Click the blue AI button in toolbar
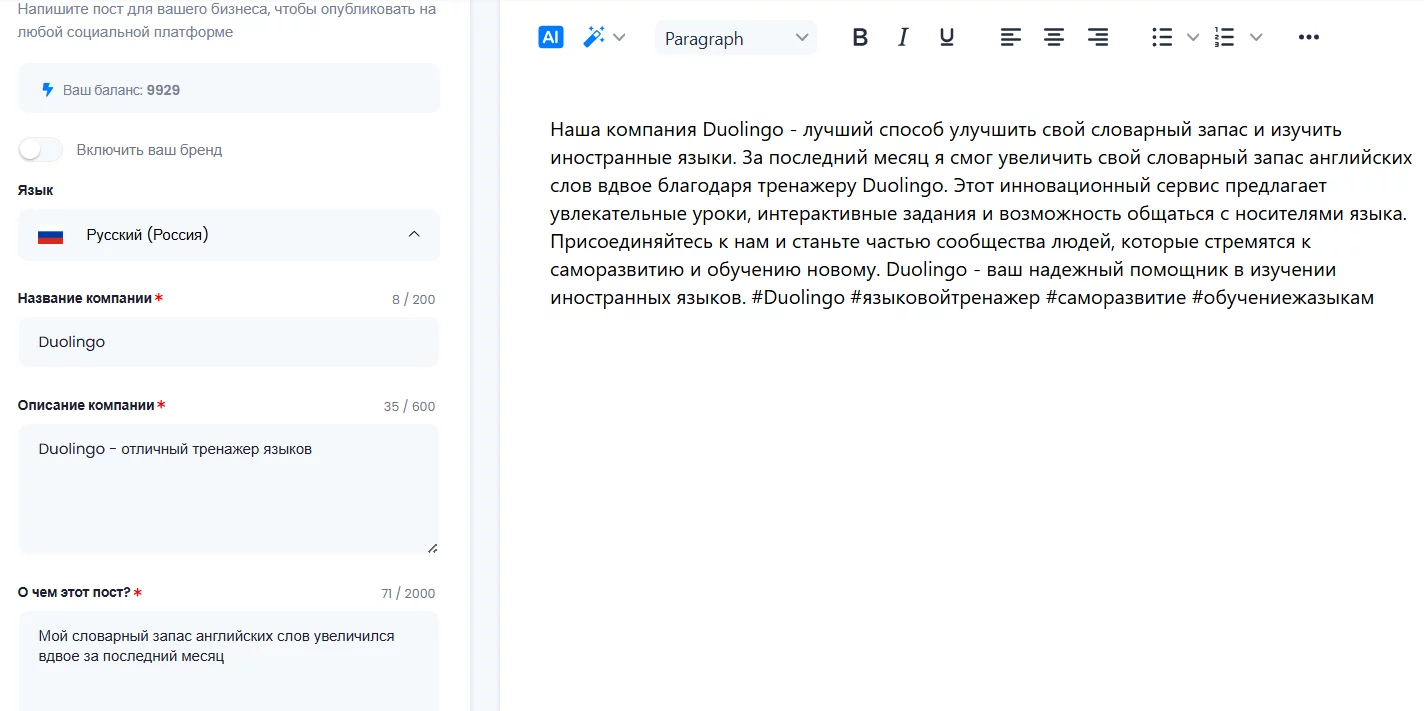Image resolution: width=1424 pixels, height=711 pixels. tap(551, 37)
